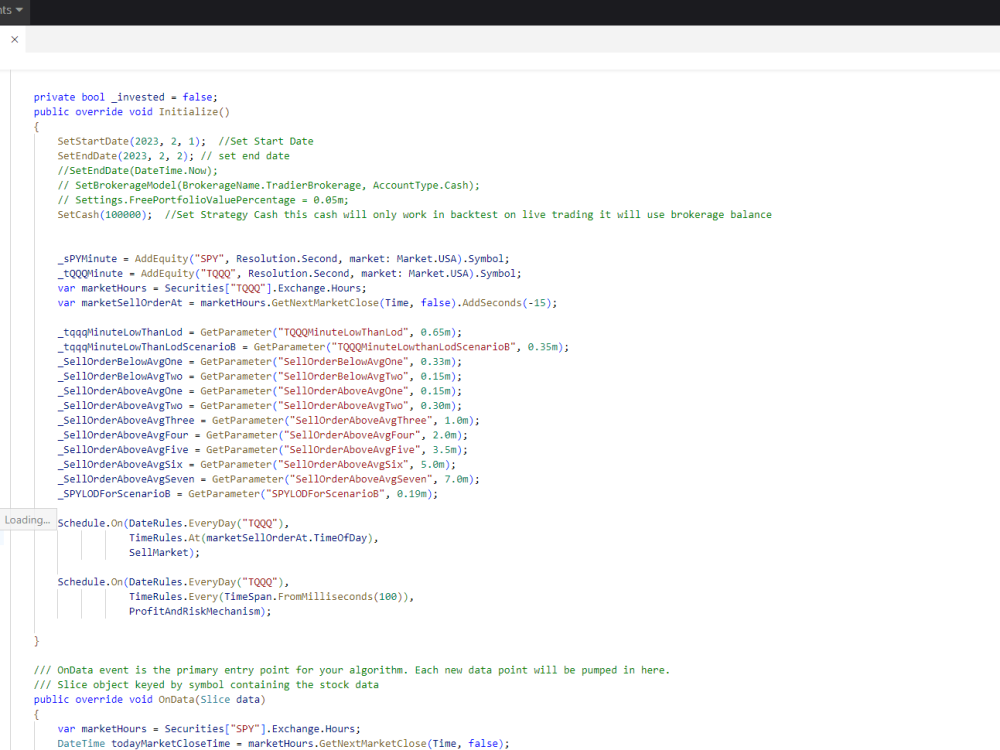Click the _tqqqMinuteLowThanLod GetParameter 0.65m line
This screenshot has width=1000, height=750.
click(260, 332)
